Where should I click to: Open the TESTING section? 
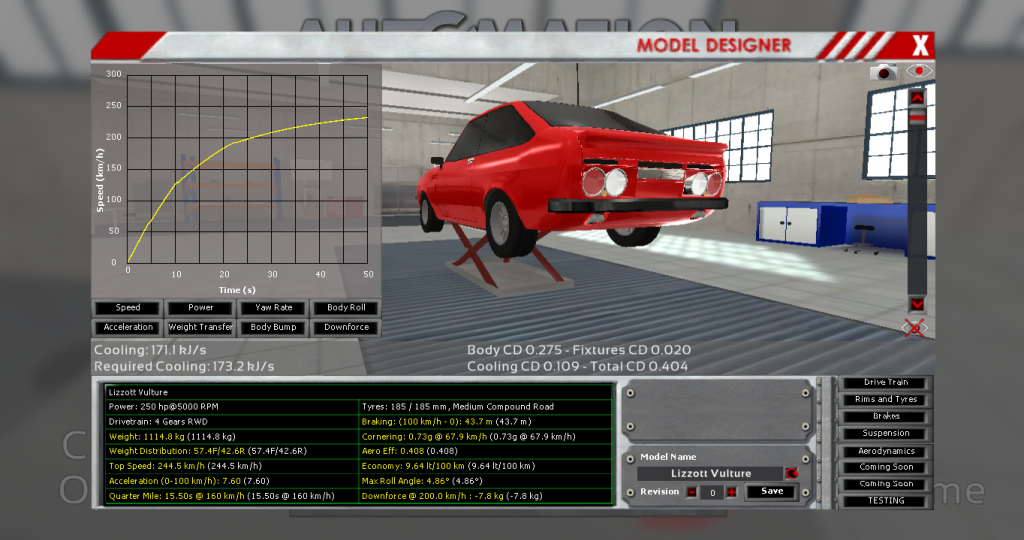[x=886, y=501]
